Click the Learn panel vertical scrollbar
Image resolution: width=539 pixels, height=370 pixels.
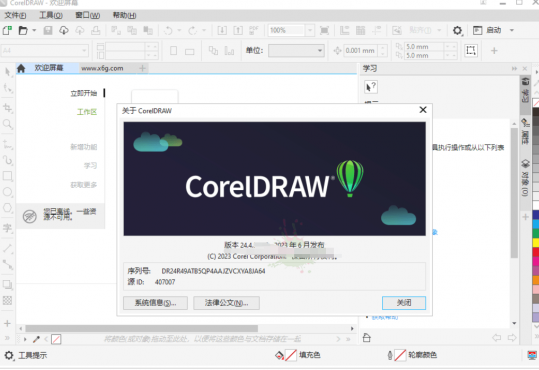(514, 193)
